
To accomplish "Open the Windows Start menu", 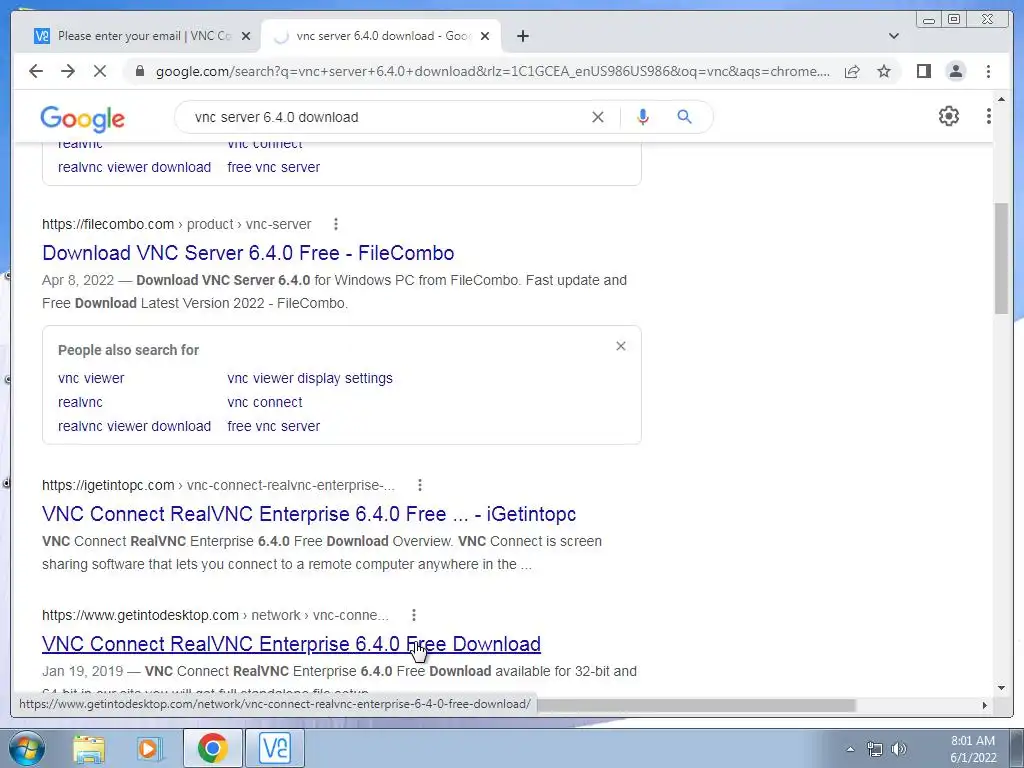I will tap(25, 748).
